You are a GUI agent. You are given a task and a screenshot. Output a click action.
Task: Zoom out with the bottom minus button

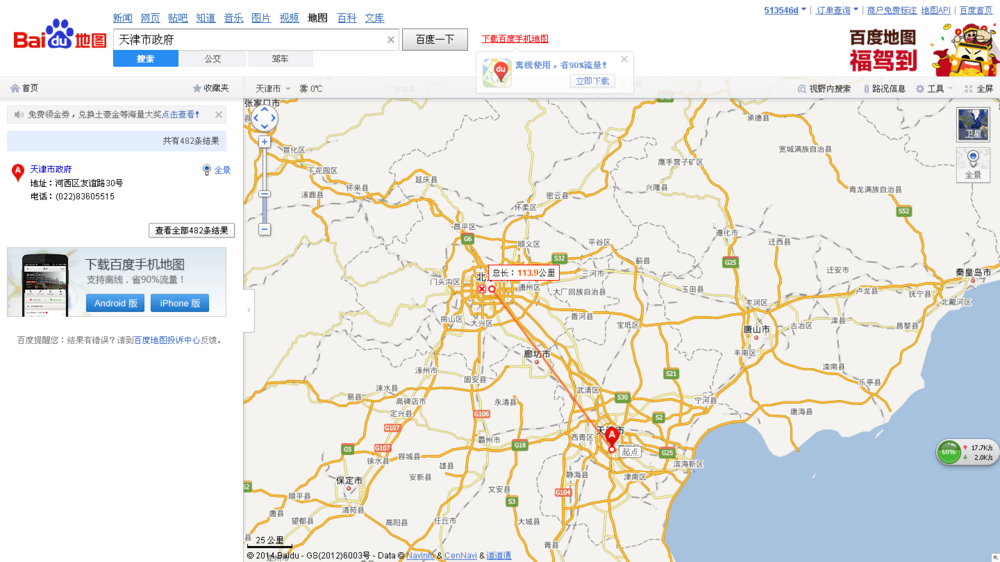(265, 229)
